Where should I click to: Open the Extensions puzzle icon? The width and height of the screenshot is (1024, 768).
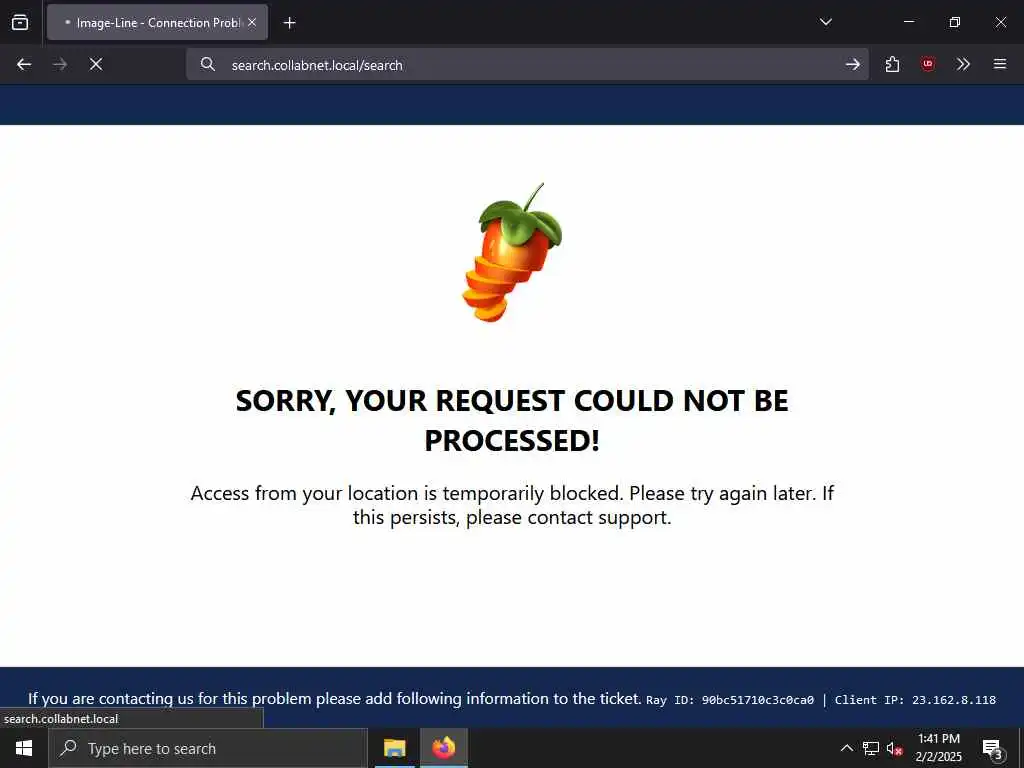pyautogui.click(x=892, y=64)
